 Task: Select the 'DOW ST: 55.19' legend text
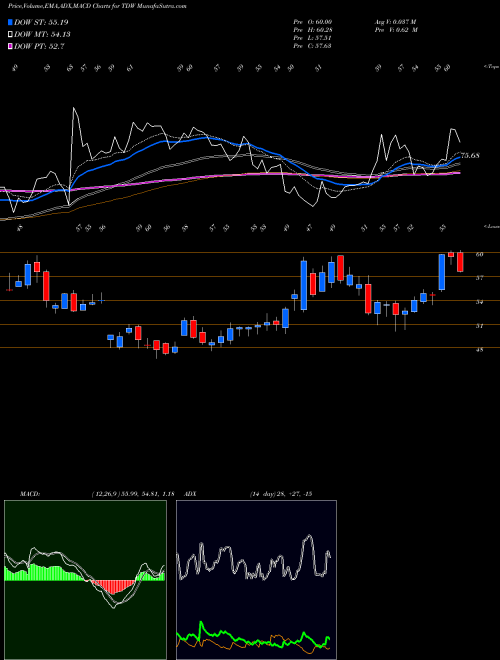(41, 22)
